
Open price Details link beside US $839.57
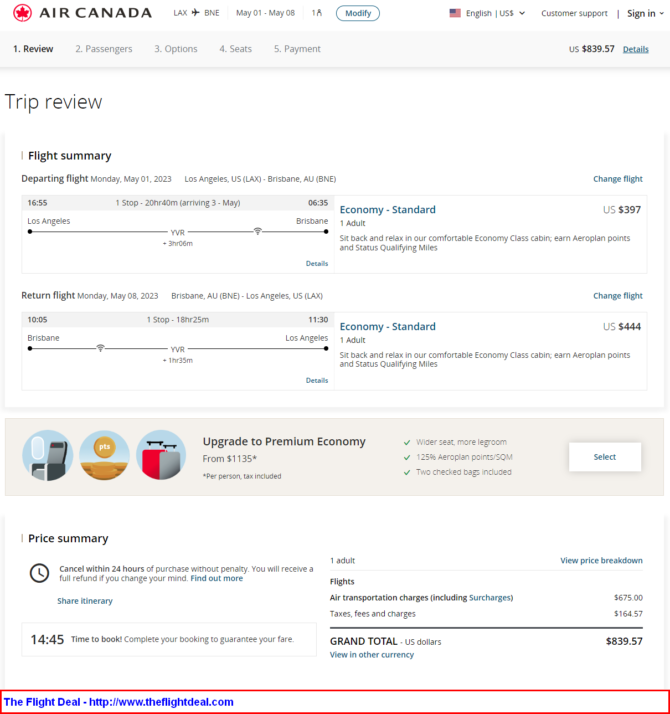(635, 49)
